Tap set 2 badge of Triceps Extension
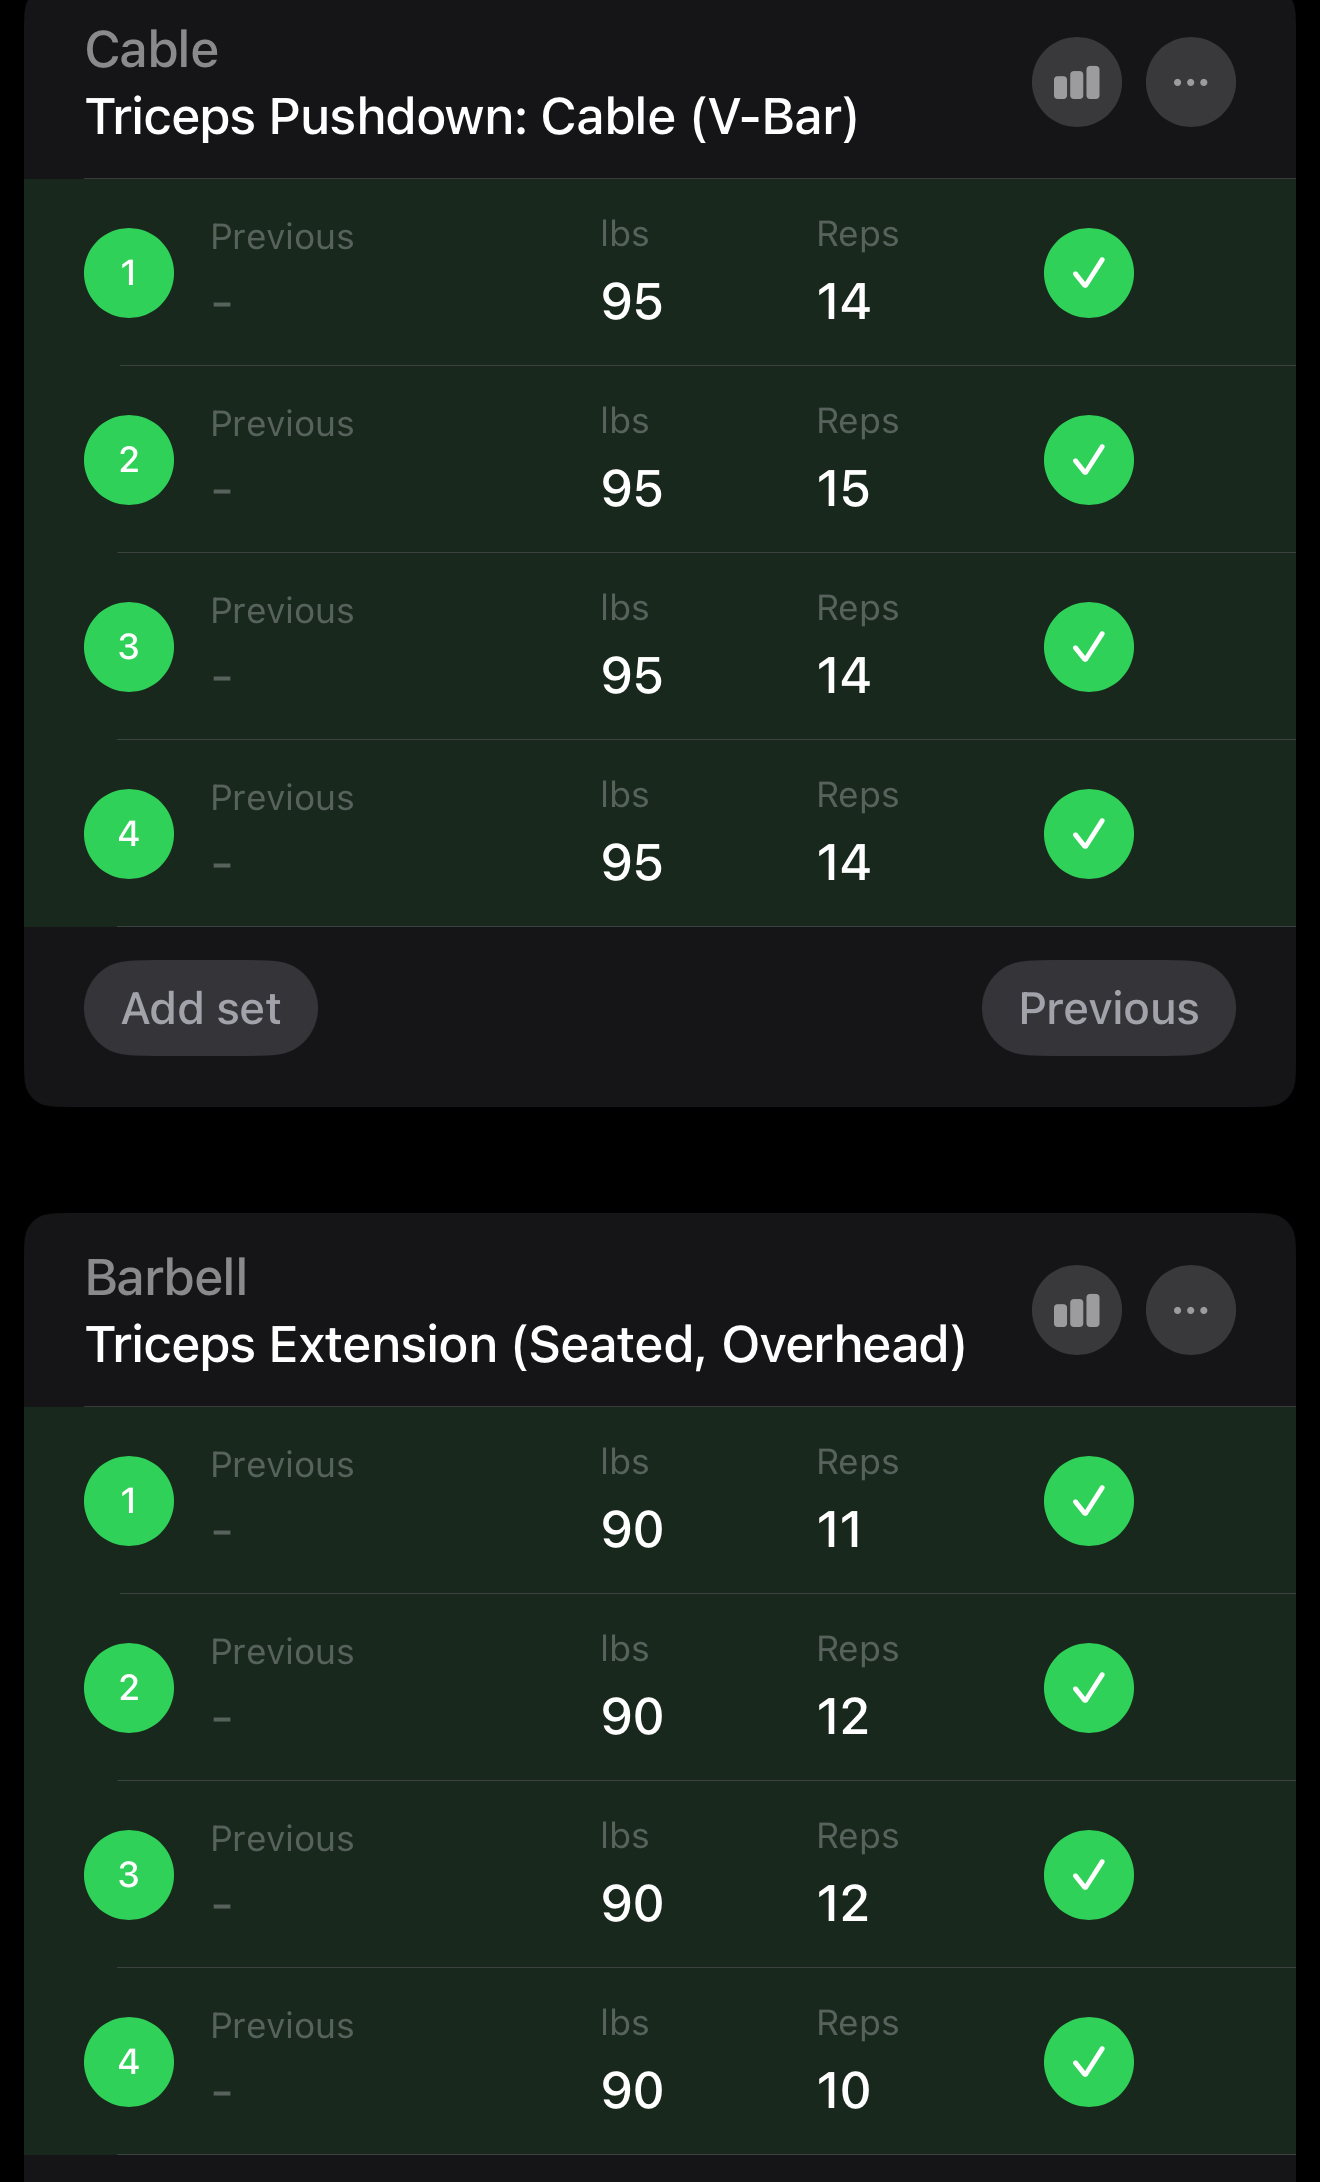1320x2182 pixels. point(129,1688)
